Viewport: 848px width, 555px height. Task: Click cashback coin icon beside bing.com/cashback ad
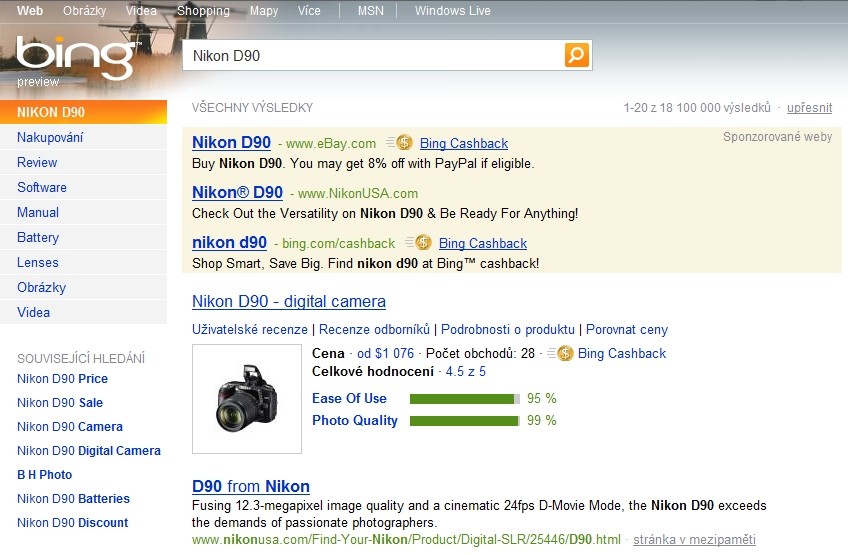[423, 242]
